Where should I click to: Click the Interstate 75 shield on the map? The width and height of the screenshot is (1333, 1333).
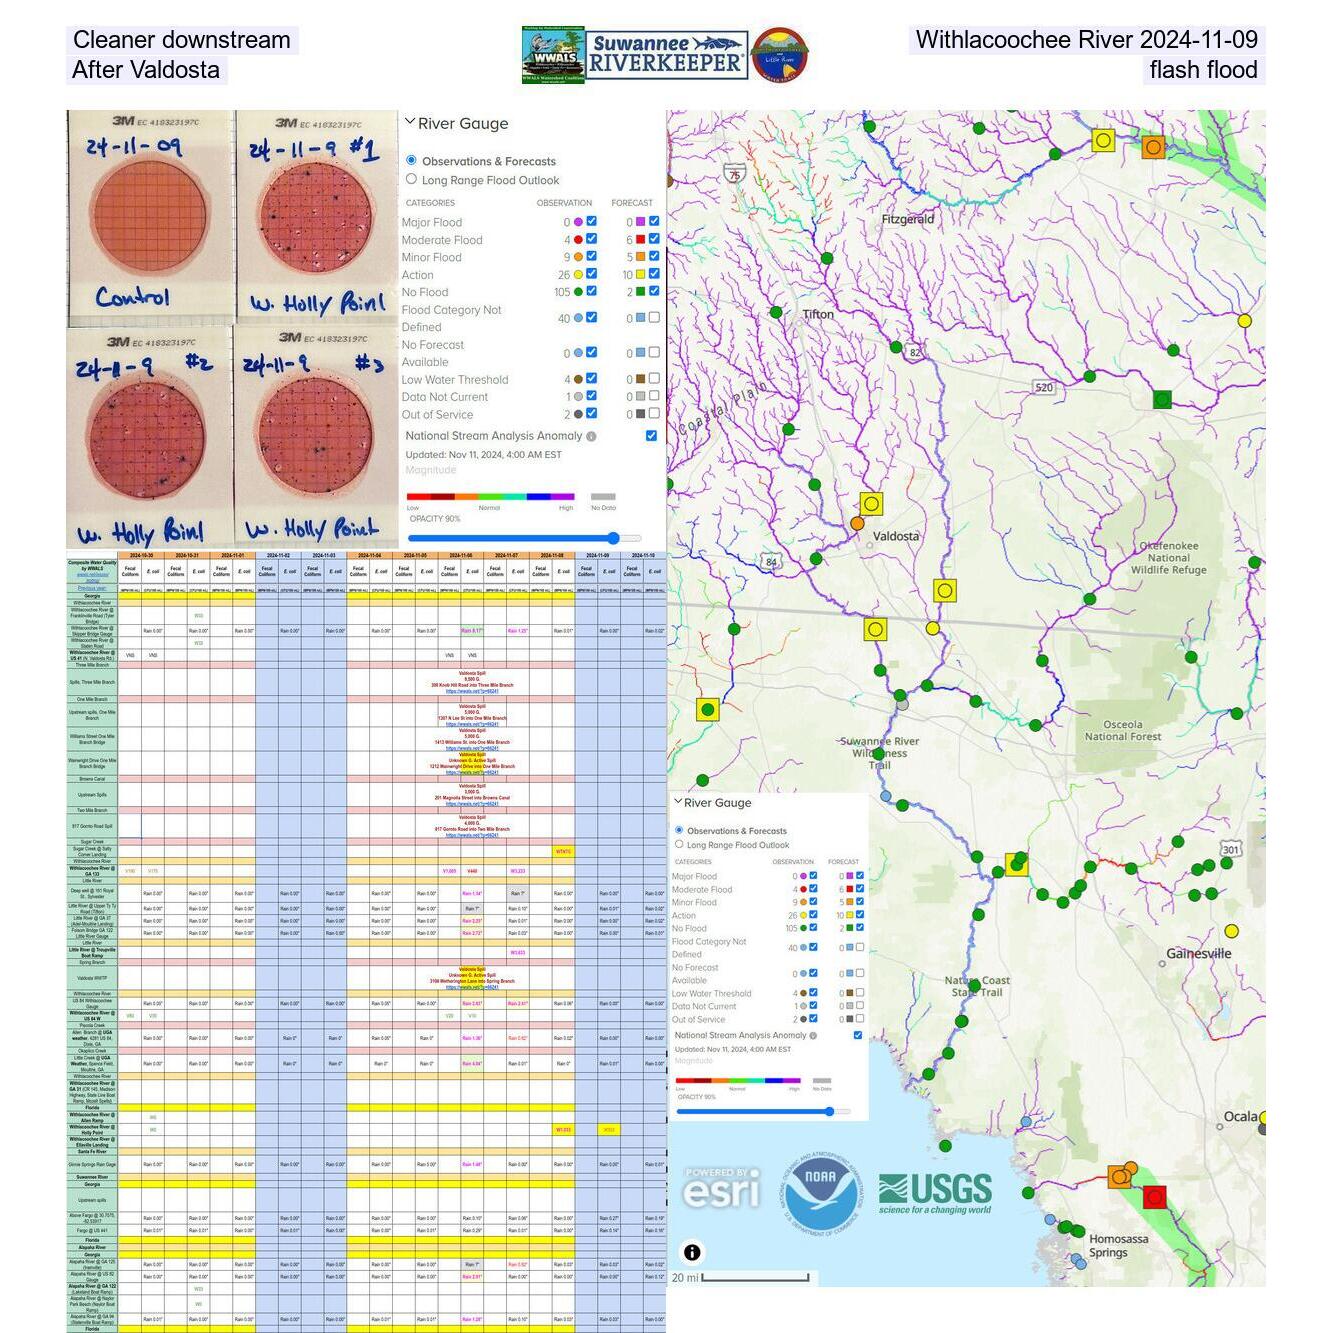coord(735,174)
